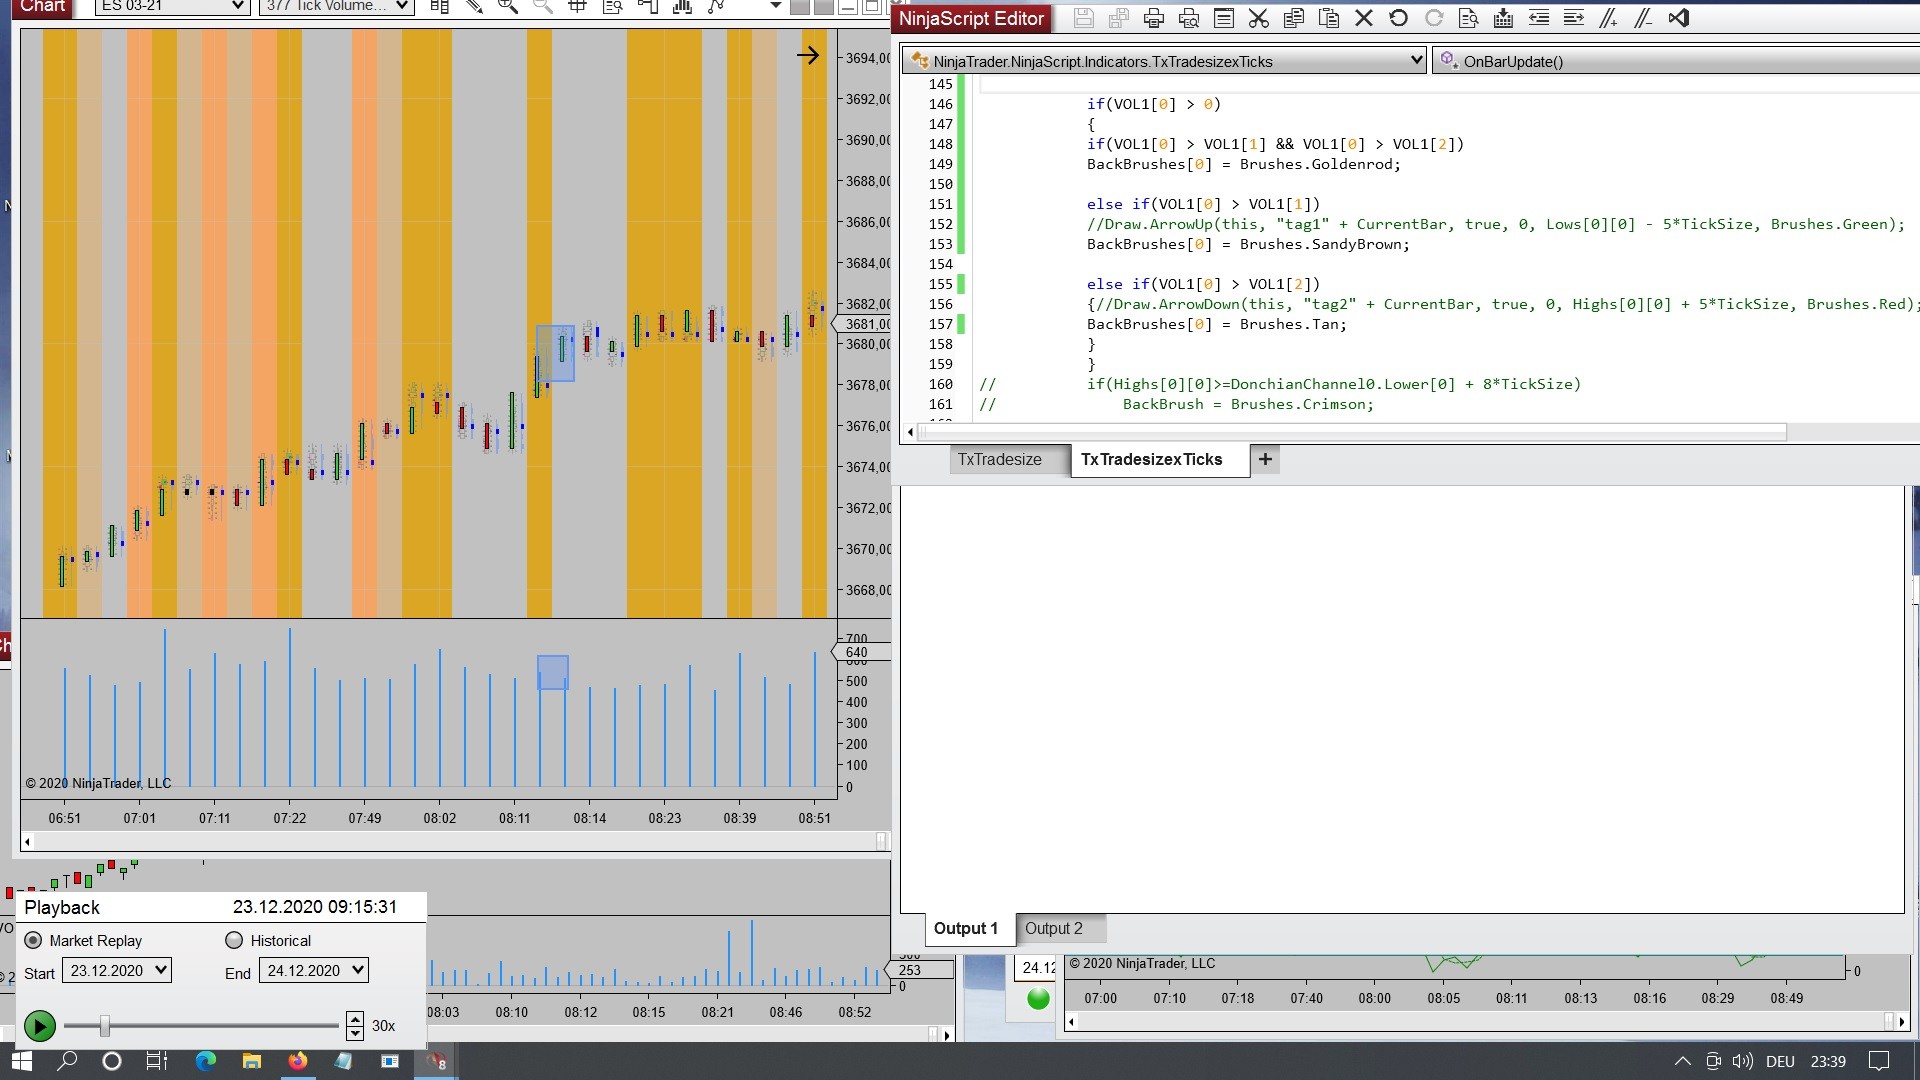This screenshot has width=1920, height=1080.
Task: Click the increase indent icon
Action: pos(1573,18)
